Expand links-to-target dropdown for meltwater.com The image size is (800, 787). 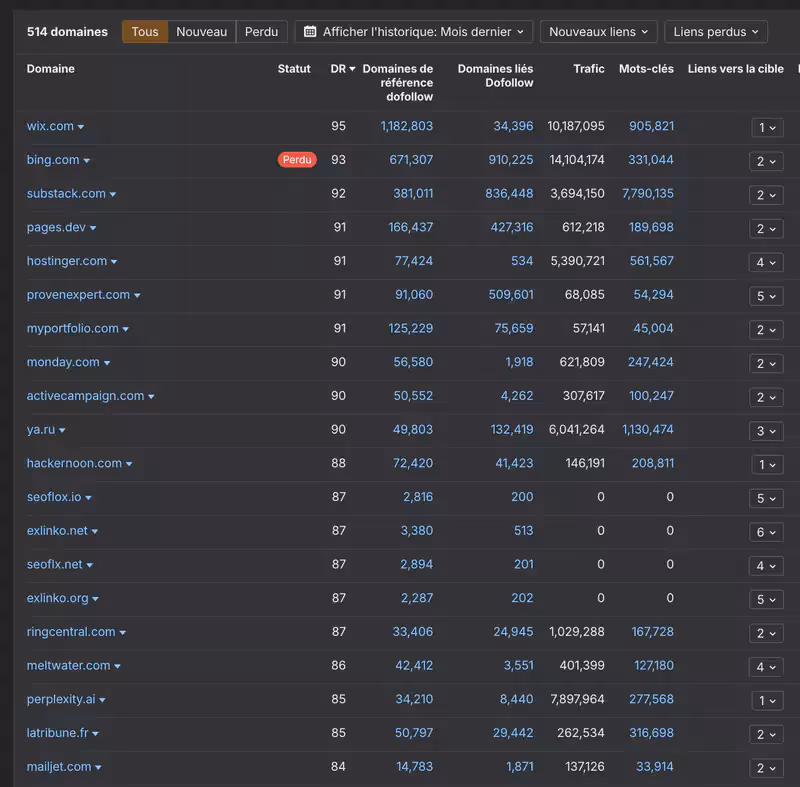(766, 667)
